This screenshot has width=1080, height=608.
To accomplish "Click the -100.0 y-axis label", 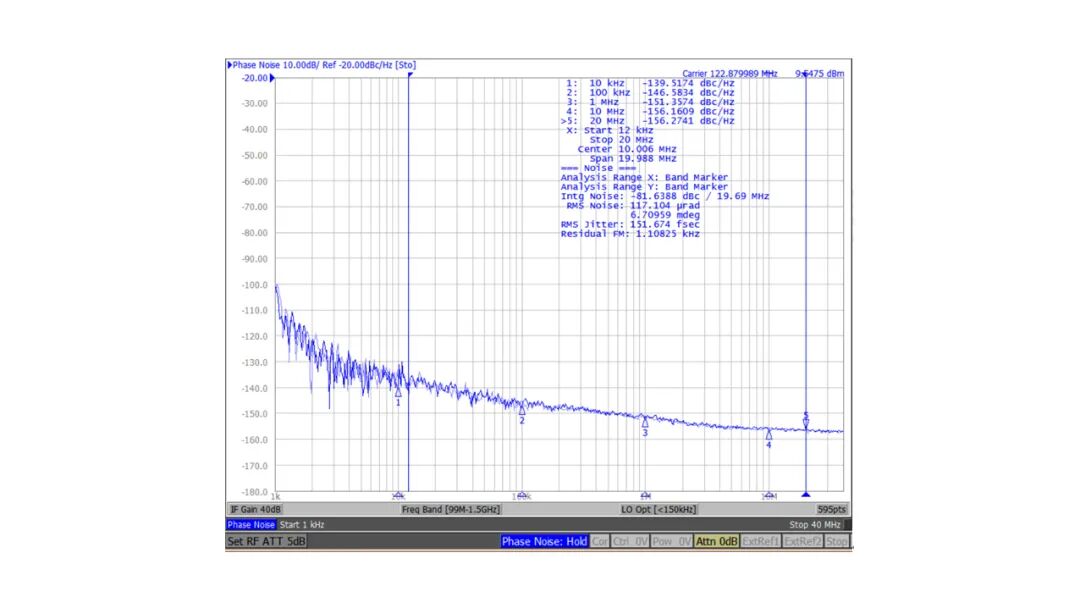I will pyautogui.click(x=254, y=285).
